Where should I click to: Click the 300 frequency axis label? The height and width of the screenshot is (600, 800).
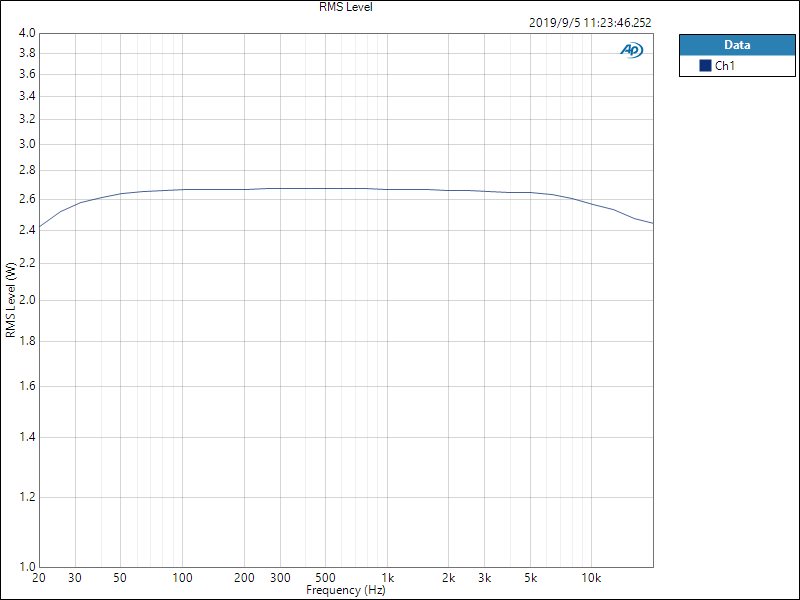(280, 578)
